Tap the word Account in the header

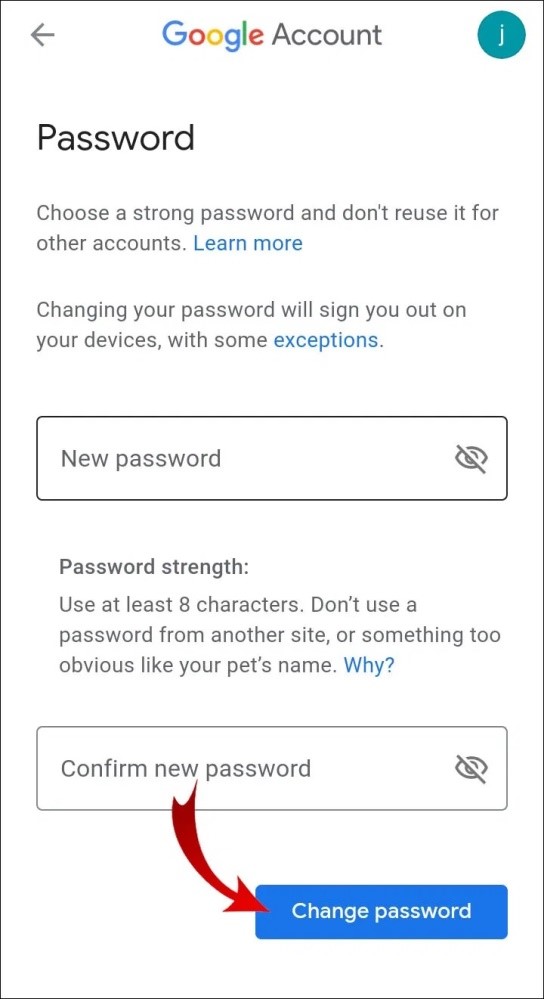(x=327, y=35)
